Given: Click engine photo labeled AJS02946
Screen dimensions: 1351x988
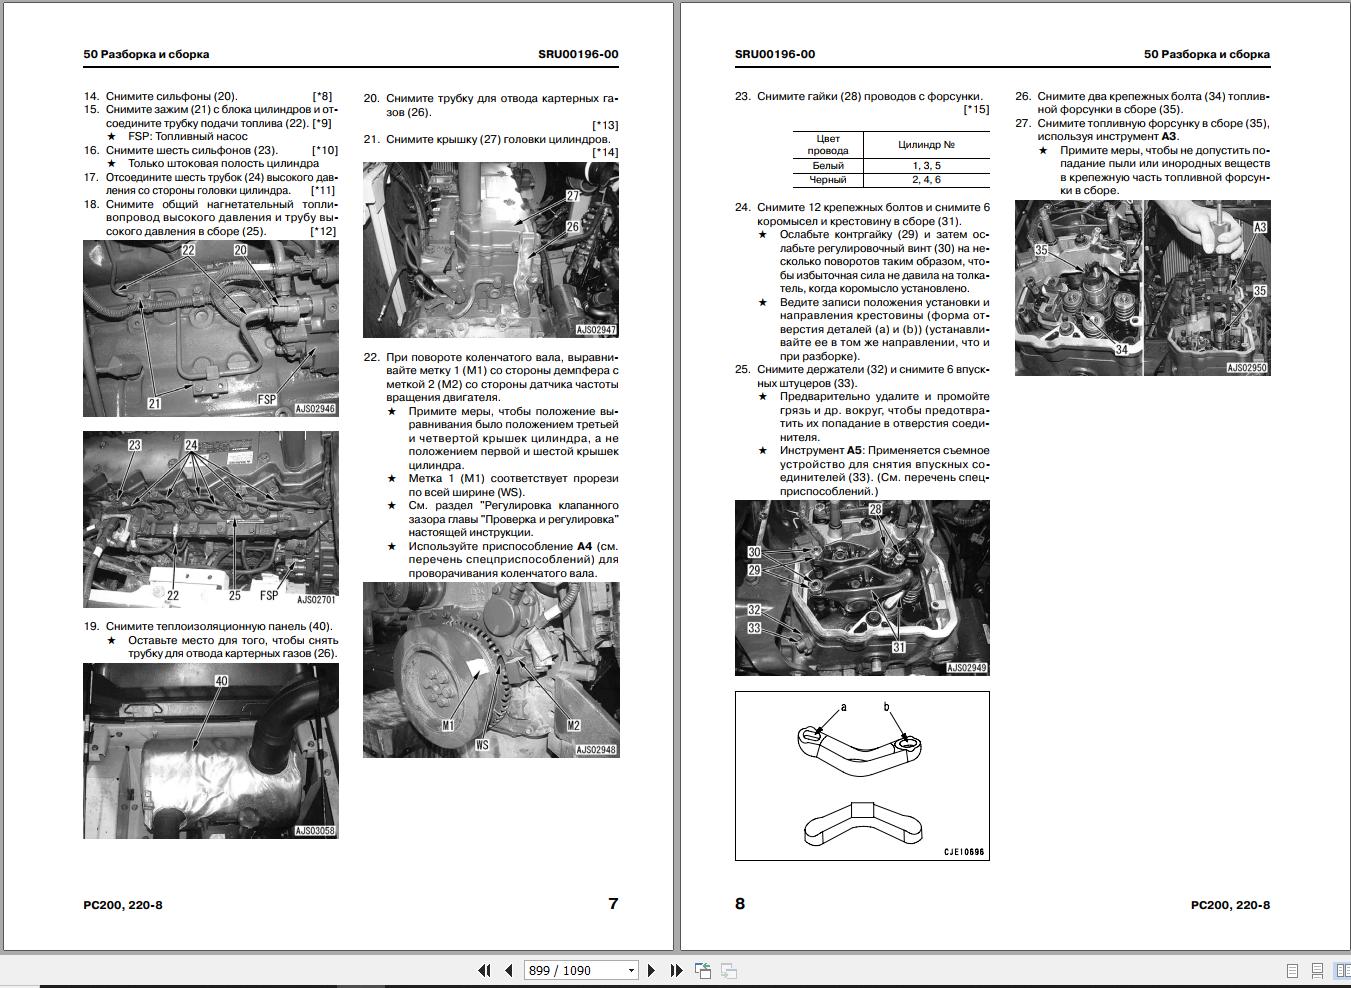Looking at the screenshot, I should 210,328.
